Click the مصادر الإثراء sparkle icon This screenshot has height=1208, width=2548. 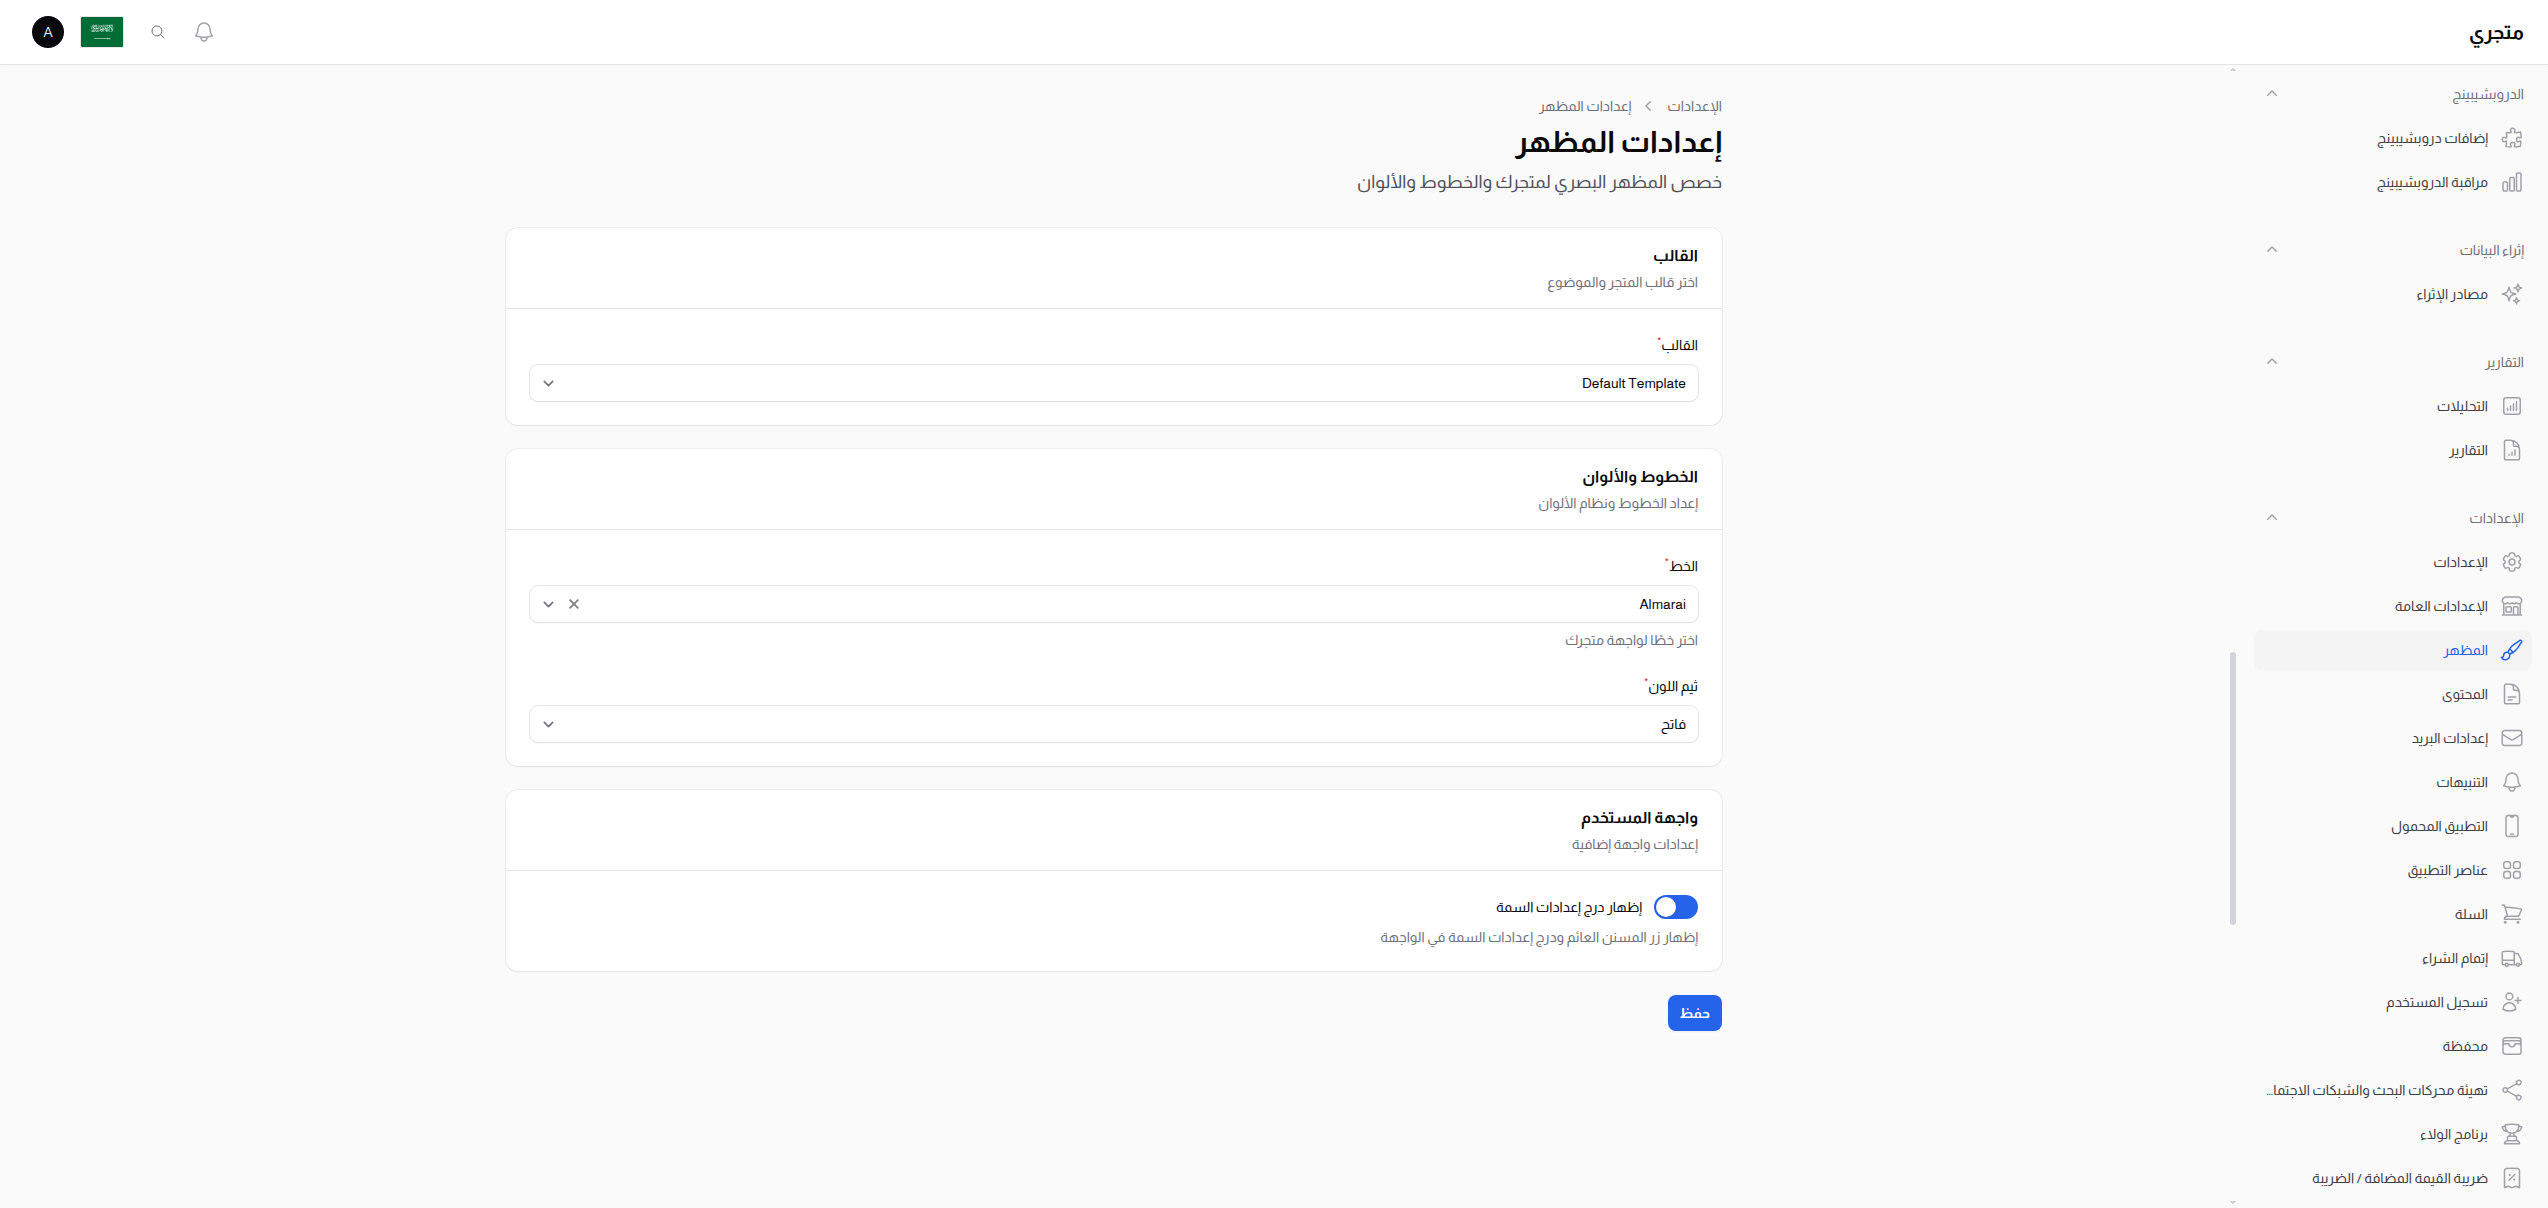pyautogui.click(x=2513, y=294)
